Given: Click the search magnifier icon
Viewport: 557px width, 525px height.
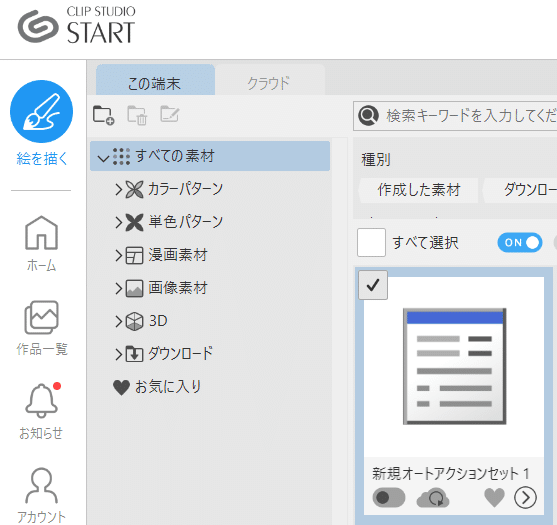Looking at the screenshot, I should (368, 115).
